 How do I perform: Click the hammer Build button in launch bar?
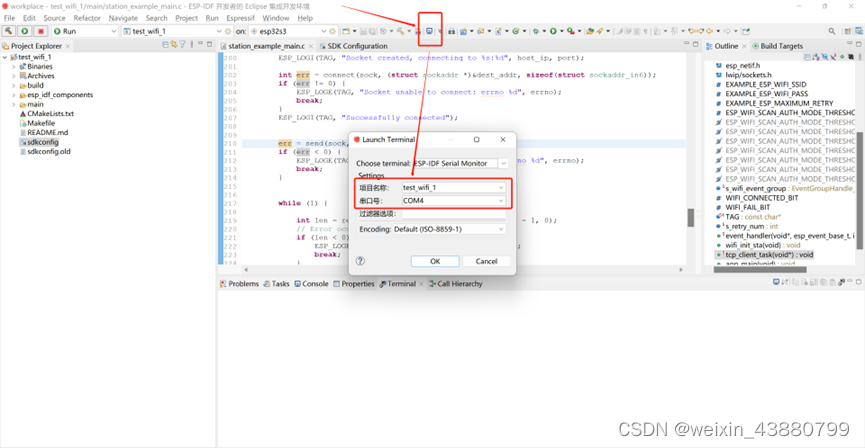tap(9, 31)
